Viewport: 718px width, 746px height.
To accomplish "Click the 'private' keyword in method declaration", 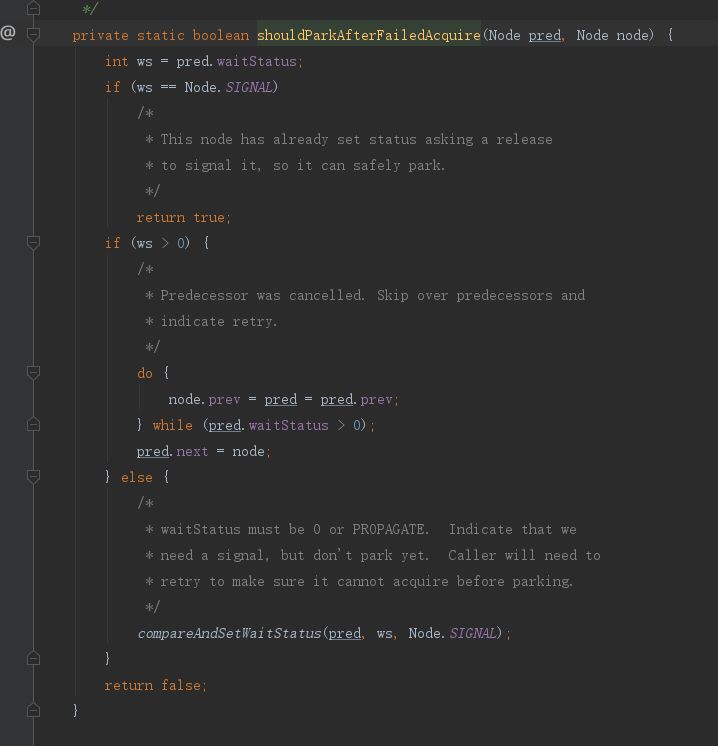I will [x=100, y=35].
